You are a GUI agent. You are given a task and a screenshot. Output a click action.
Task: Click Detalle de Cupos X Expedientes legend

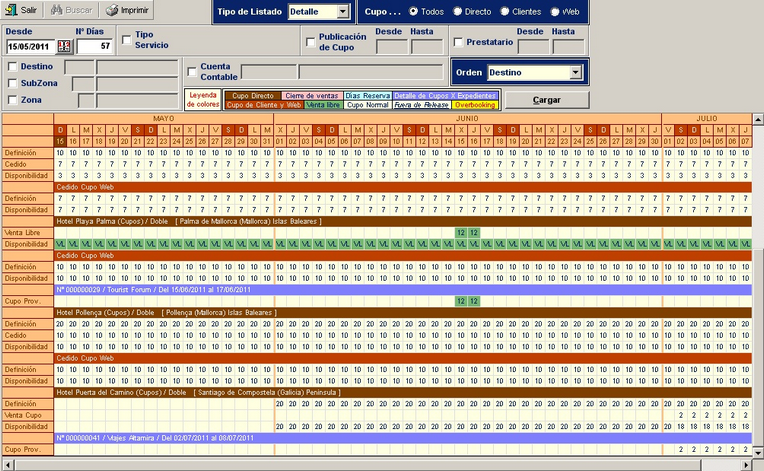pos(445,96)
